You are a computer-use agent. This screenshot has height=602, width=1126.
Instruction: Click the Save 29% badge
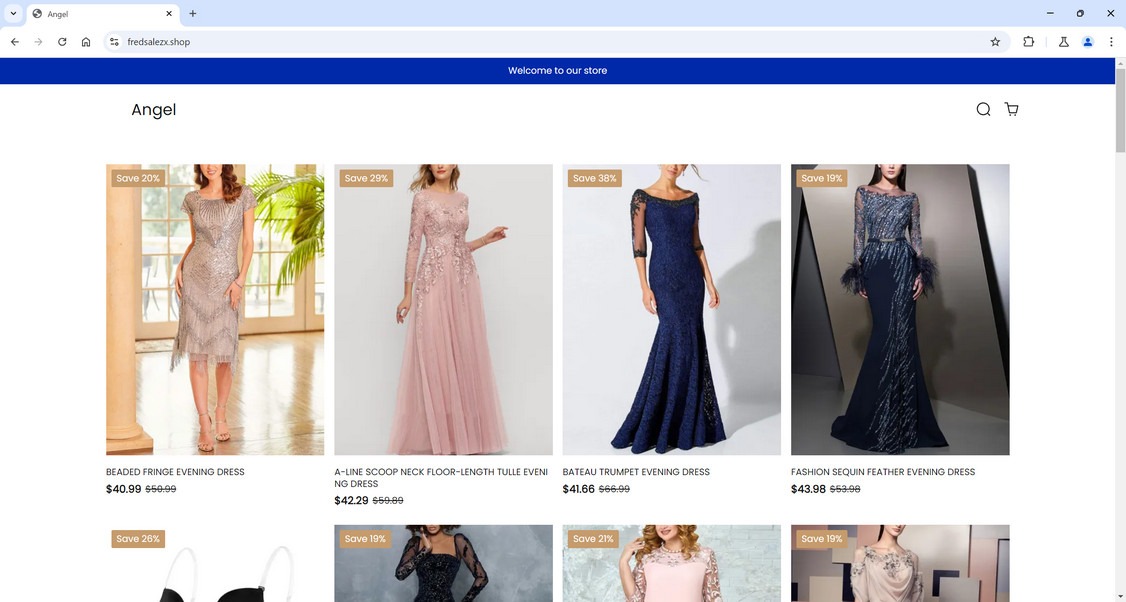(x=366, y=178)
